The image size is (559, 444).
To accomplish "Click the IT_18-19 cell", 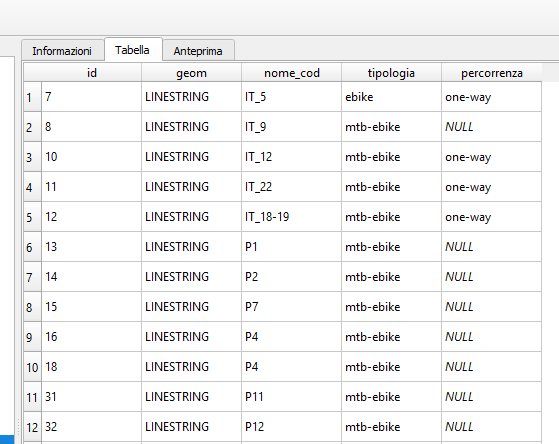I will tap(292, 217).
